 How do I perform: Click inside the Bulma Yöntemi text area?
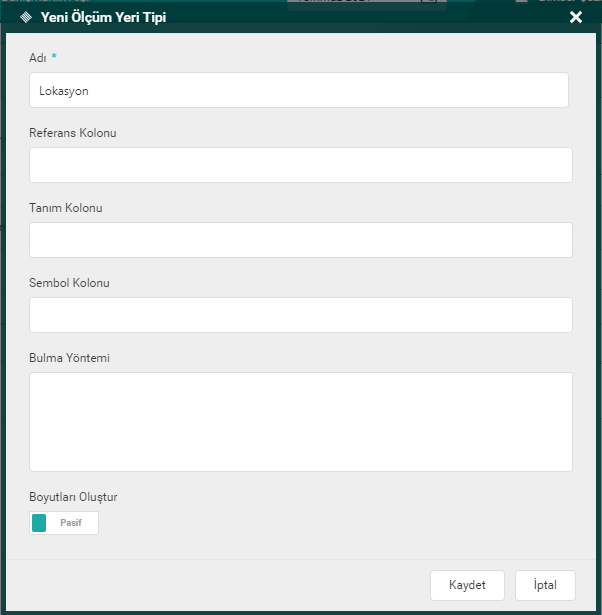coord(300,421)
